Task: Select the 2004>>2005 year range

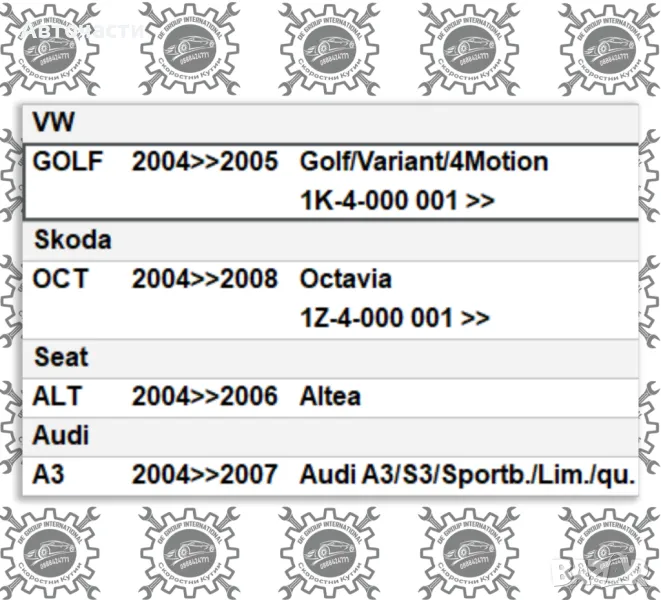Action: [205, 162]
